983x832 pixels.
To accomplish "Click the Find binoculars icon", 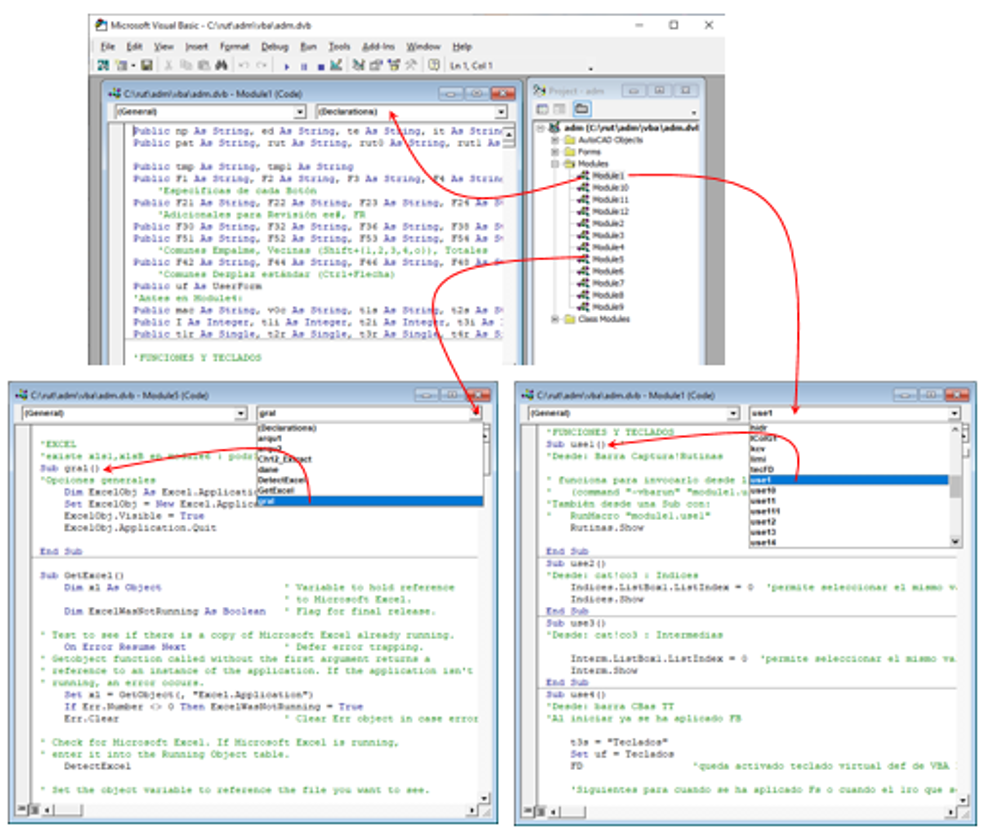I will point(221,66).
